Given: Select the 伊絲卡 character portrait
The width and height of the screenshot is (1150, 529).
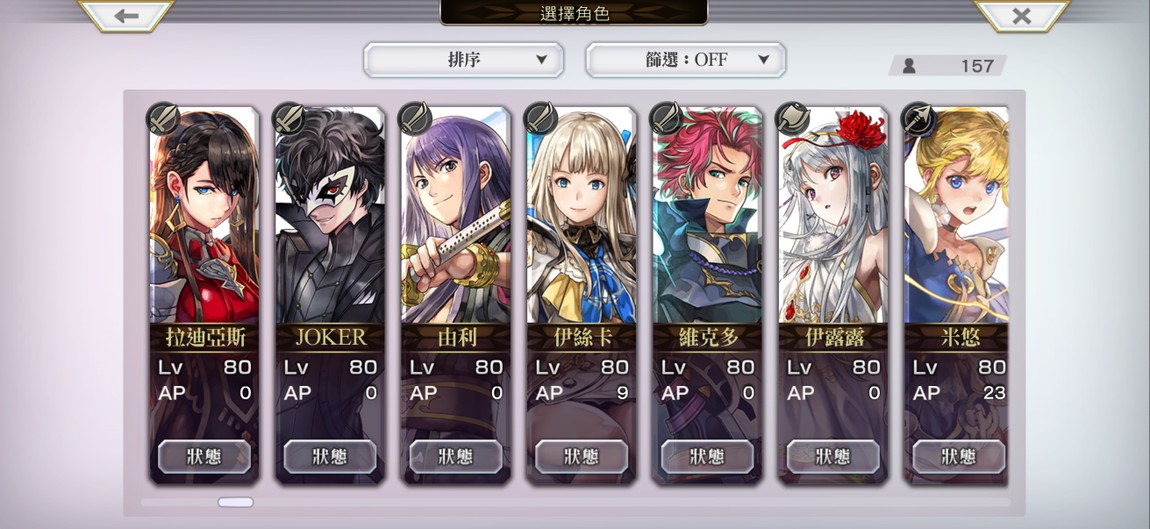Looking at the screenshot, I should tap(582, 215).
